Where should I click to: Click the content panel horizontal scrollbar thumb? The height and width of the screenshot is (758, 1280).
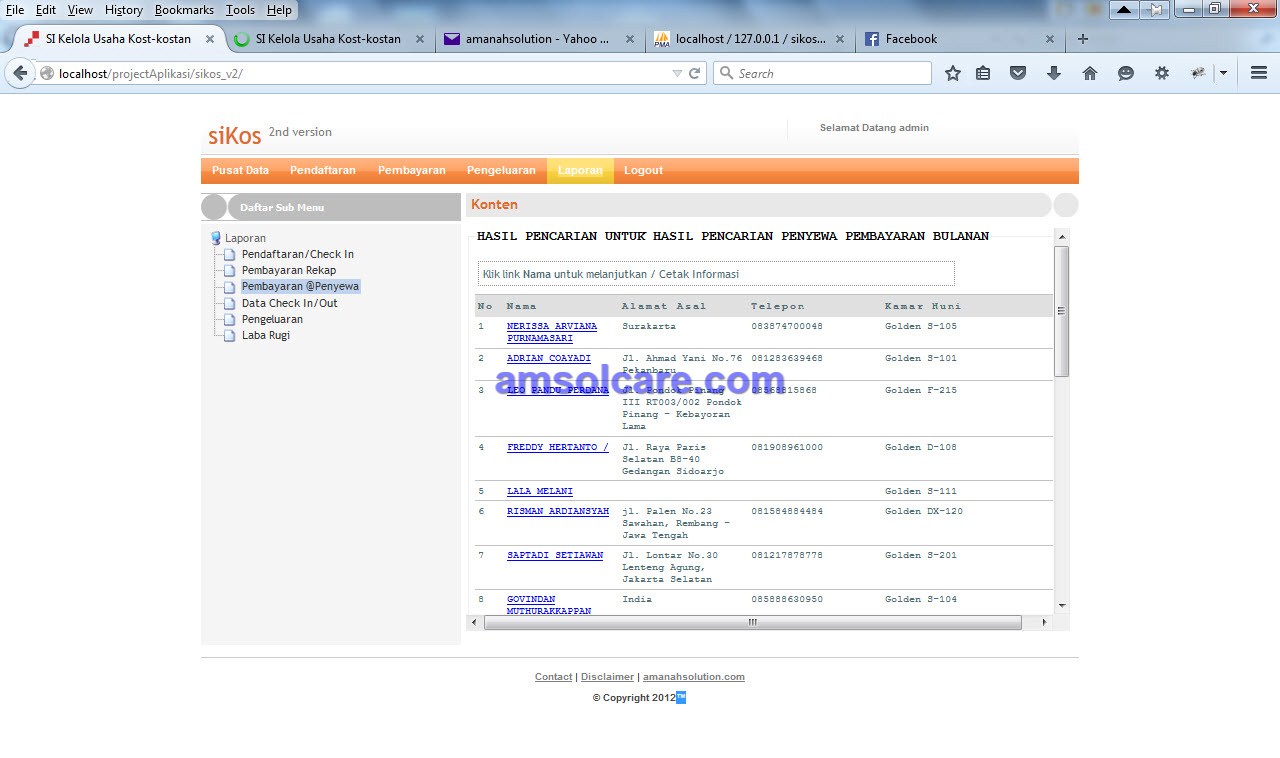[752, 622]
